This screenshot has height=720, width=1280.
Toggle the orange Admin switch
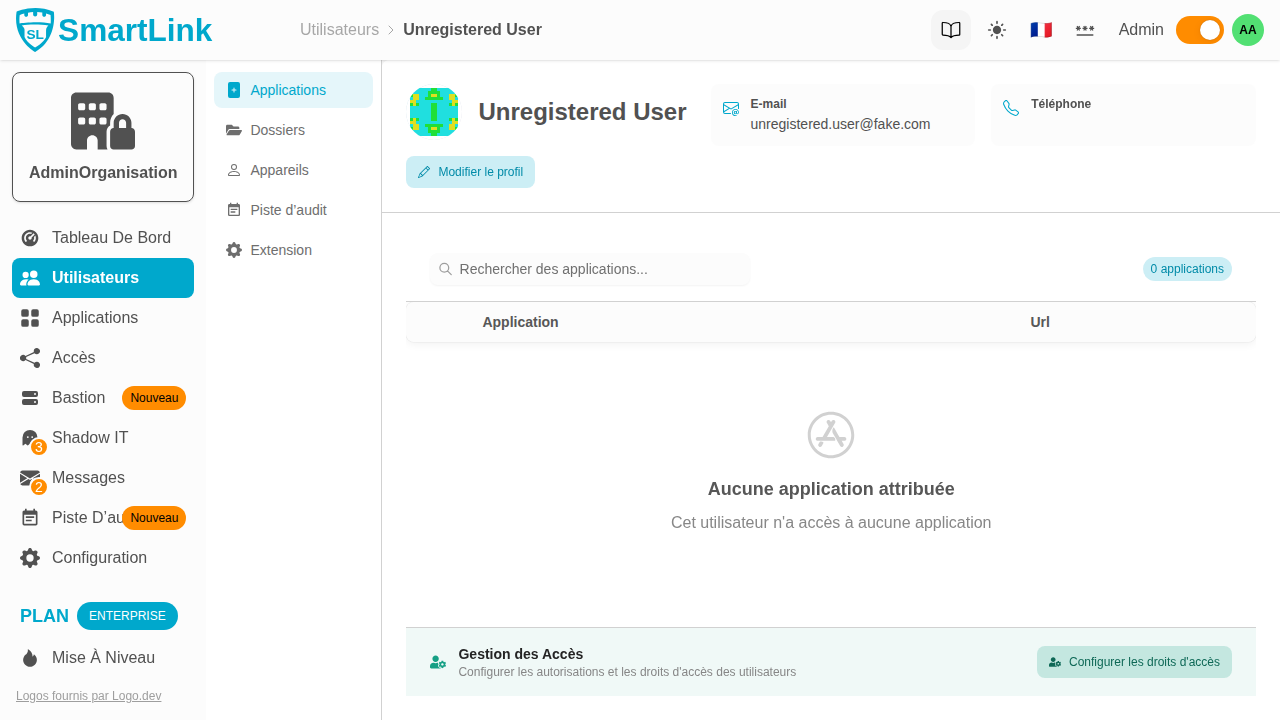click(1199, 30)
